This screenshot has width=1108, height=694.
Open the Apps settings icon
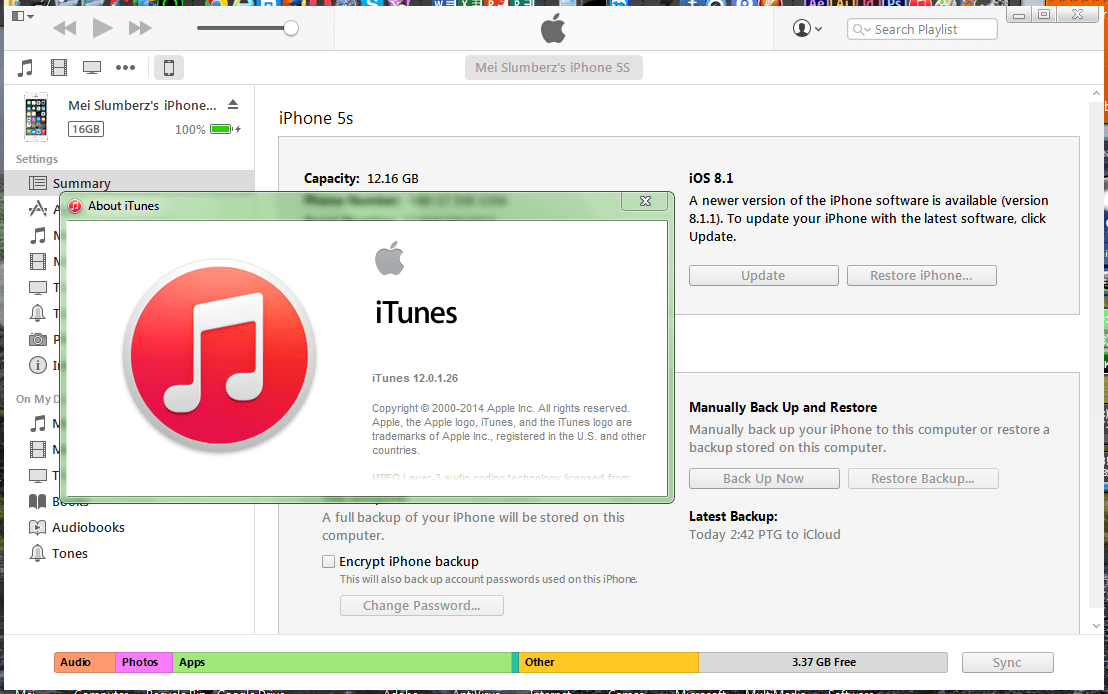click(38, 209)
